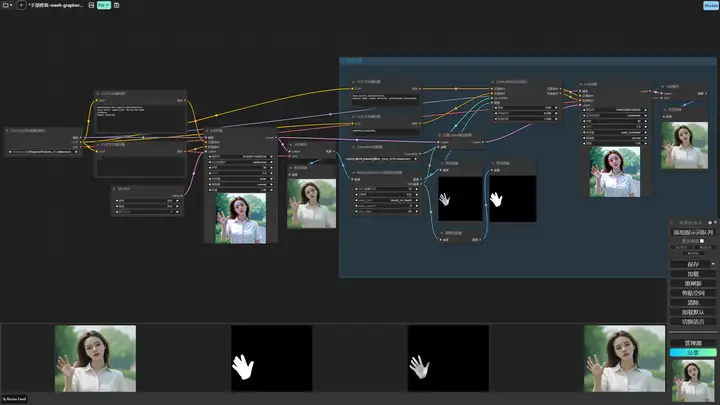Select the 加载 load menu item
The image size is (720, 405).
click(x=693, y=274)
